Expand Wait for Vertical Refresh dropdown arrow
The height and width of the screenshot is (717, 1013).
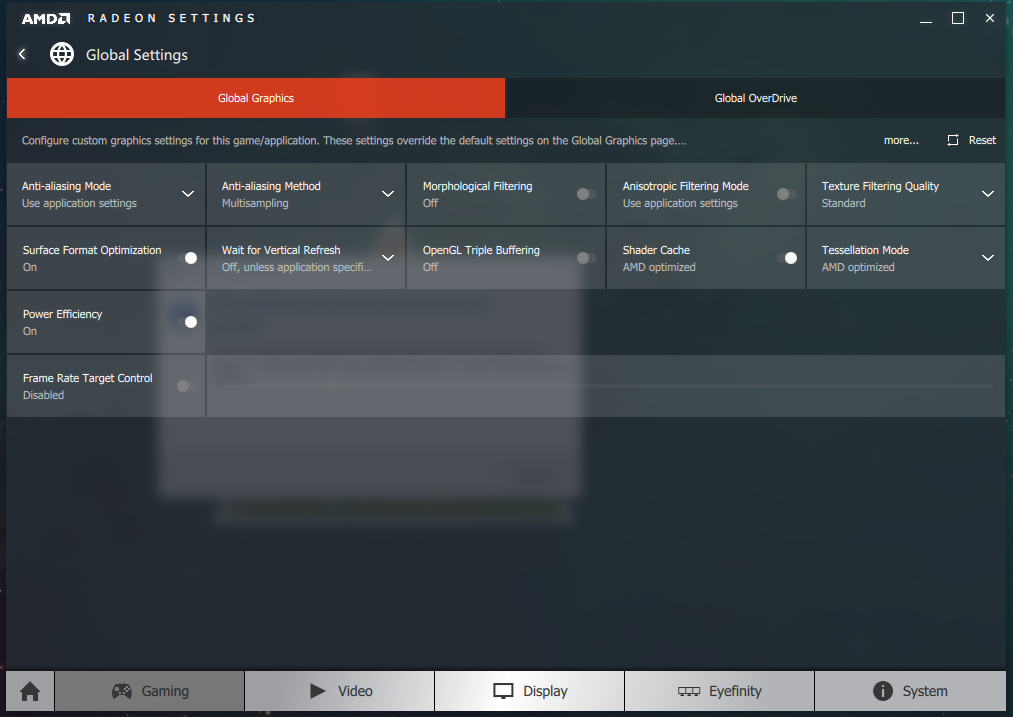coord(388,258)
